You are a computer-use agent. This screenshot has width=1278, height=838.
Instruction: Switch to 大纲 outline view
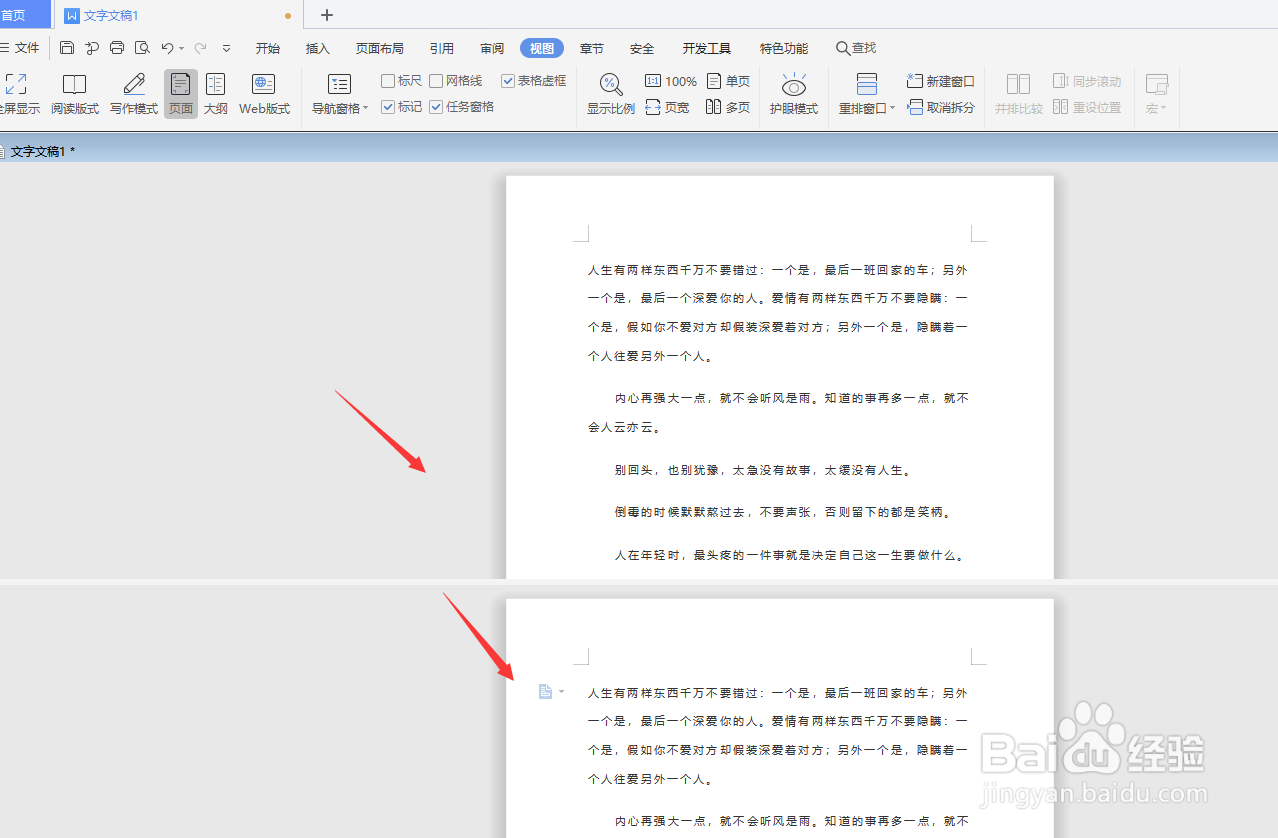pyautogui.click(x=216, y=94)
